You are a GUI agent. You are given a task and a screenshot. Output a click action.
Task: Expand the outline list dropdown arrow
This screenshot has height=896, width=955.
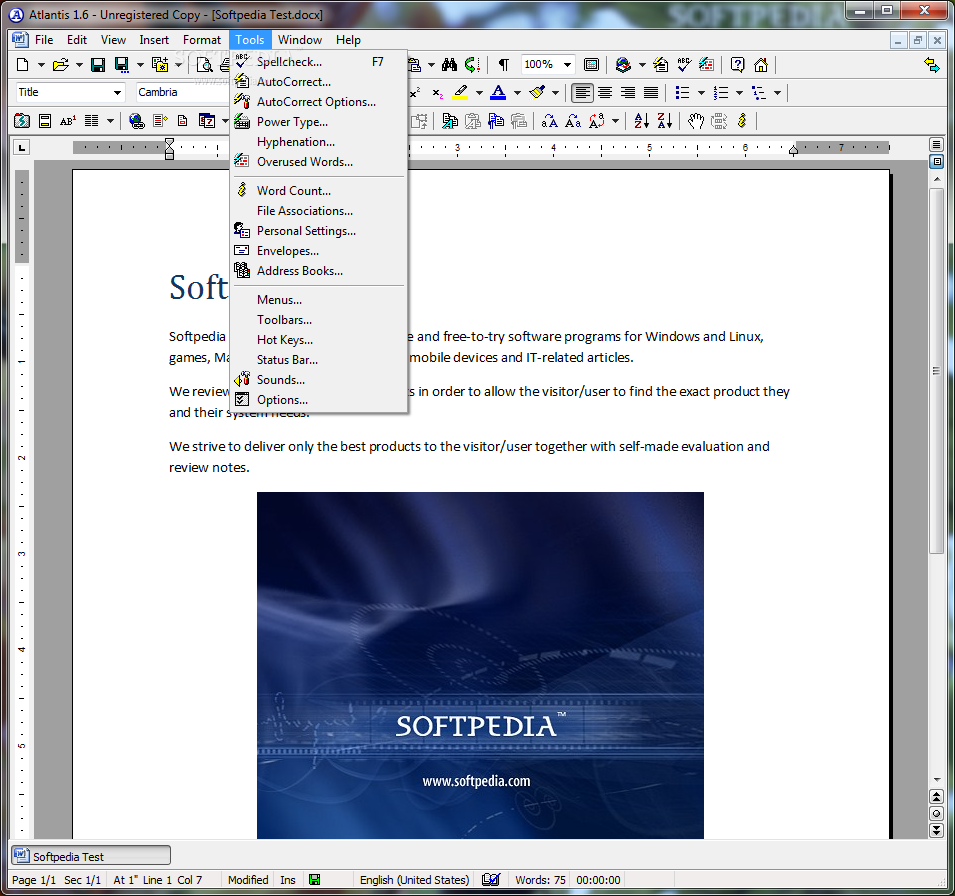point(777,93)
